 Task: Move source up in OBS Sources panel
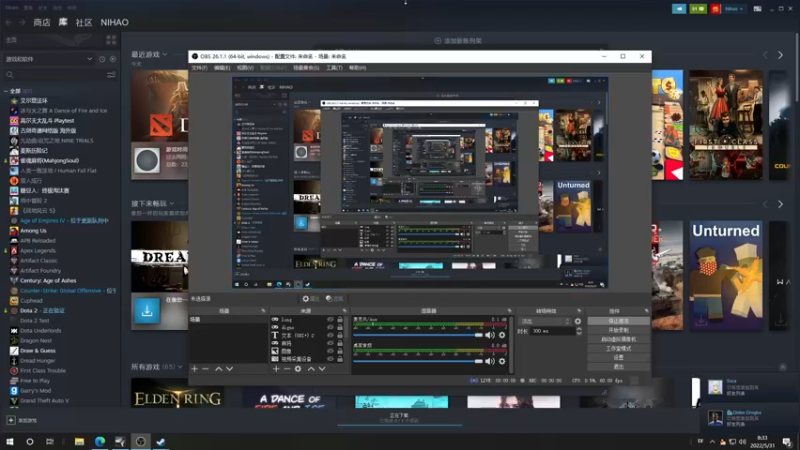(311, 368)
